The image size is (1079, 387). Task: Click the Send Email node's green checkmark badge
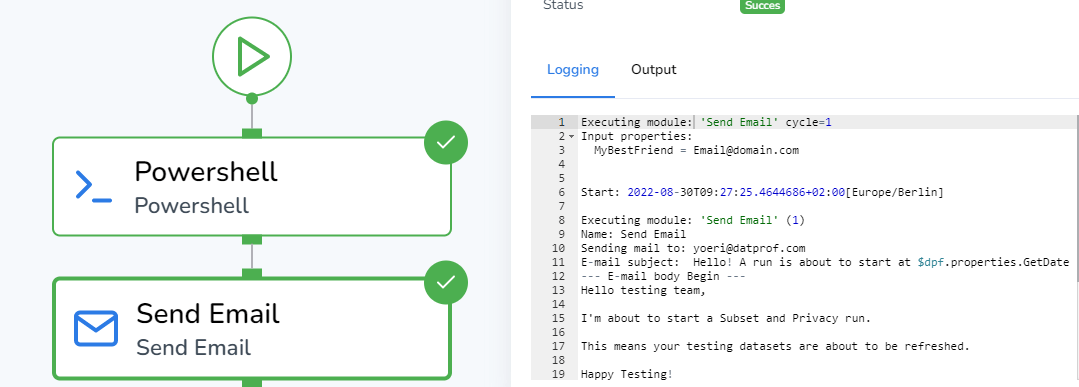pos(446,282)
